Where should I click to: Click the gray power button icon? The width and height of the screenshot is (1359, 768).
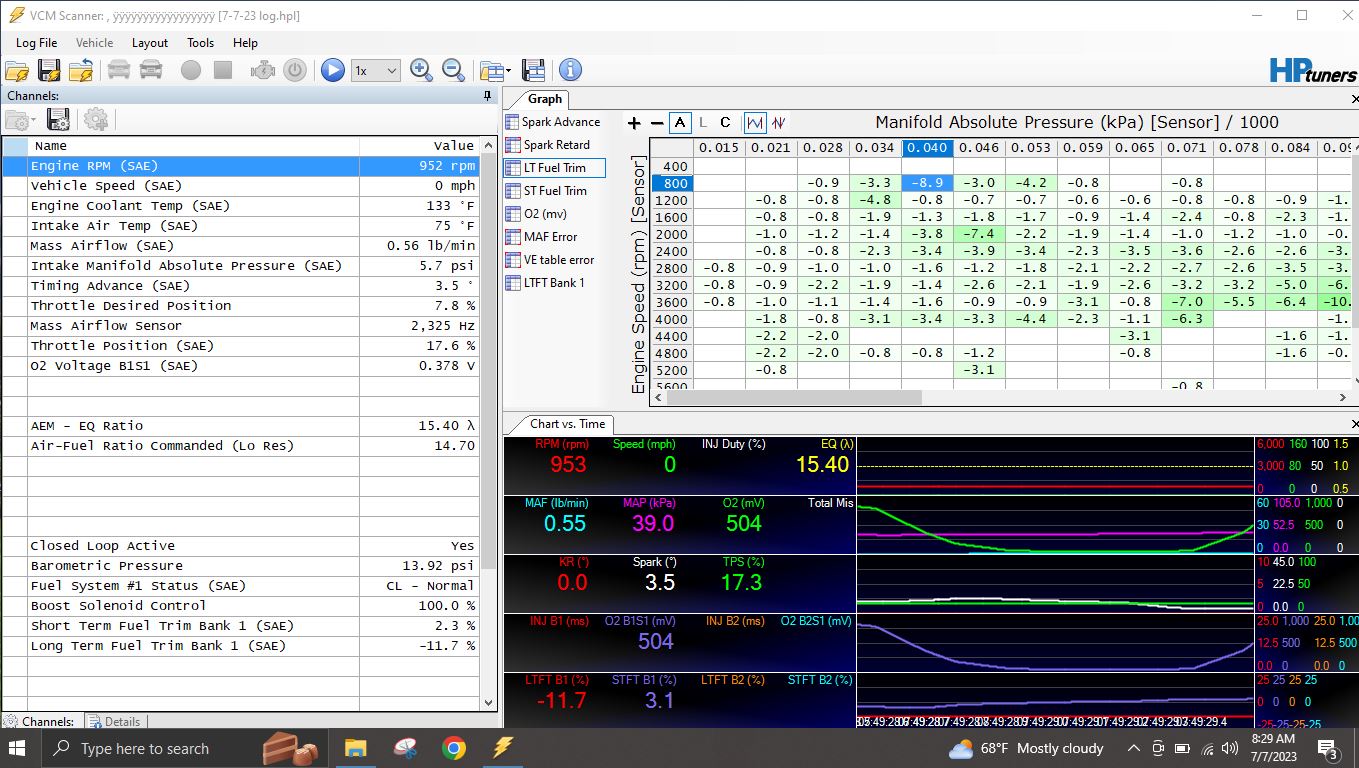(294, 70)
